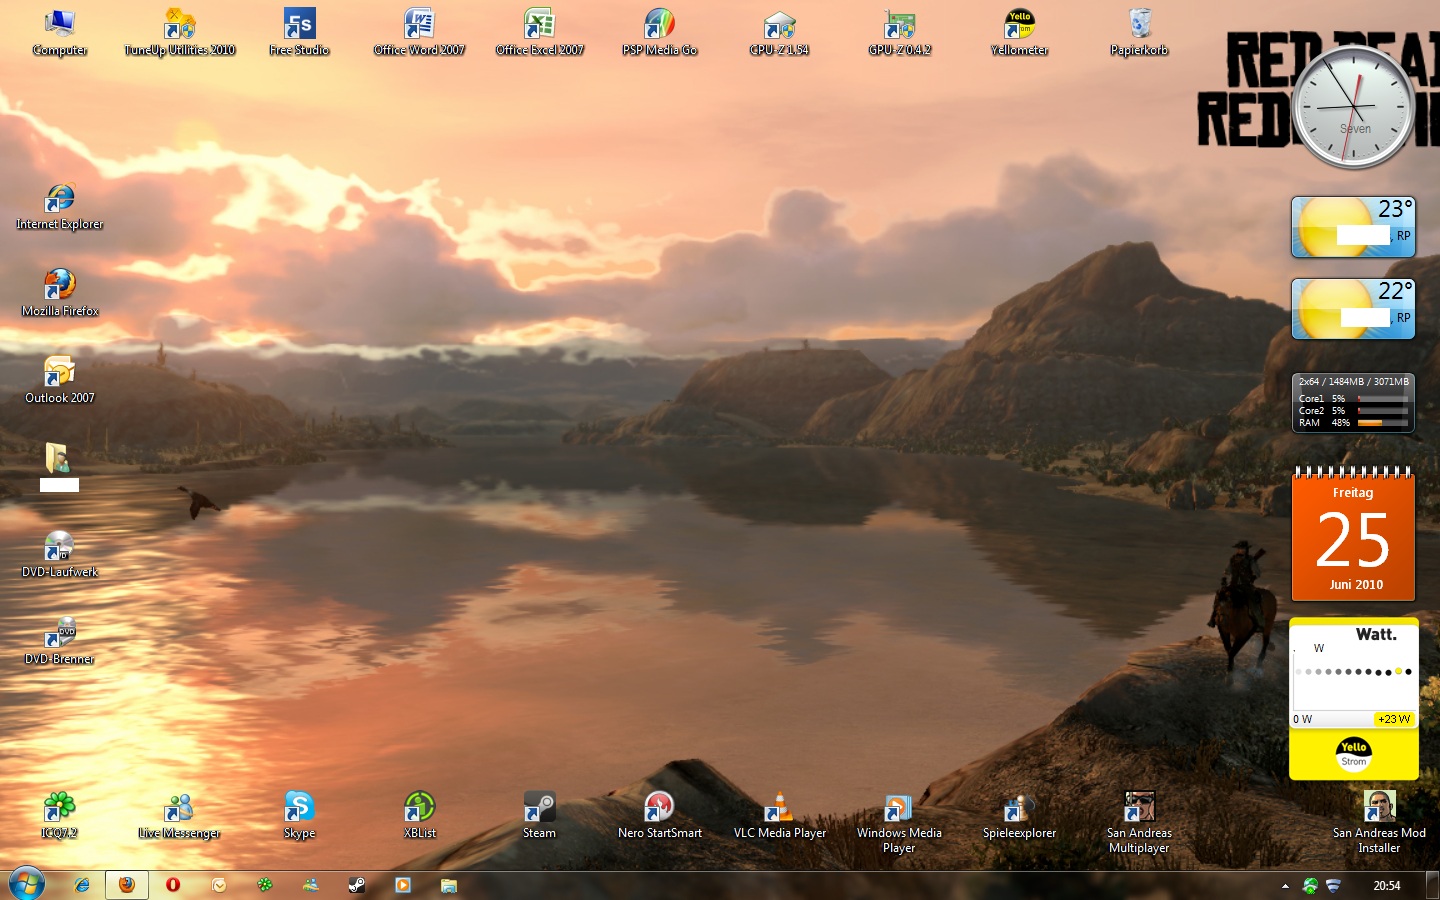Open the 22° weather gadget

tap(1353, 309)
